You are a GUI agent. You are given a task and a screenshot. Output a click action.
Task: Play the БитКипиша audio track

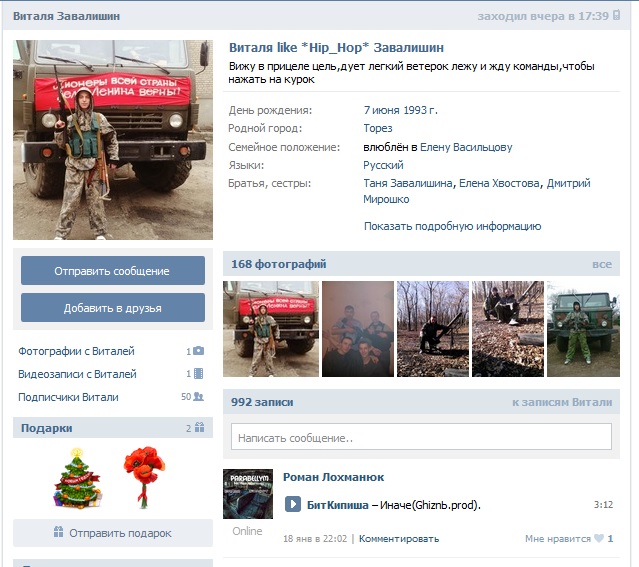point(293,505)
